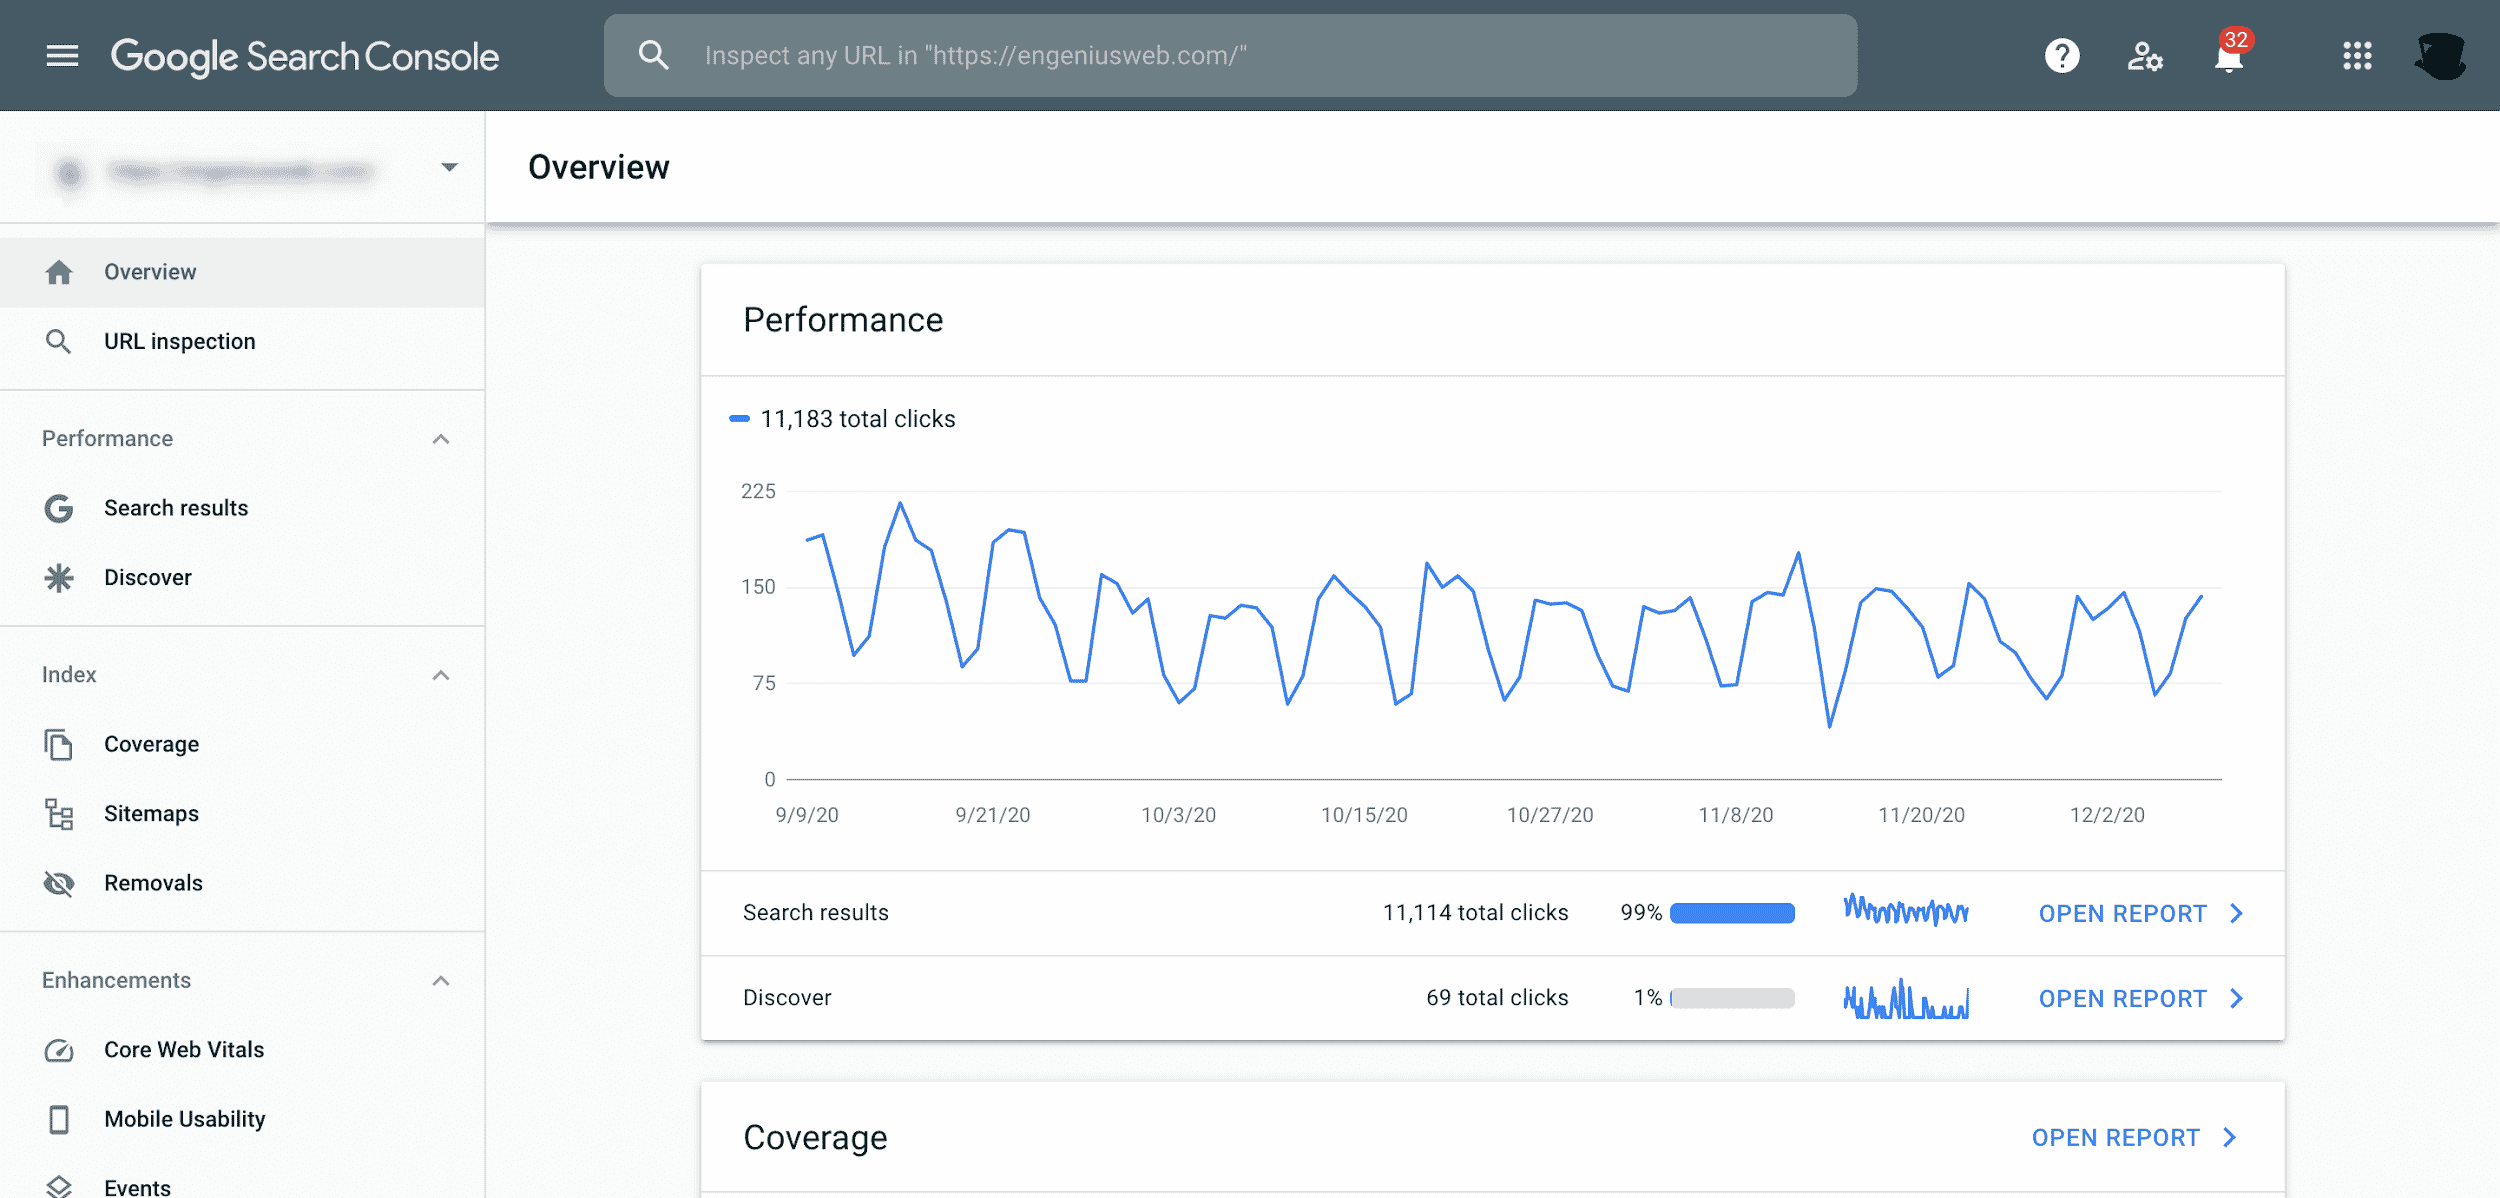This screenshot has height=1198, width=2500.
Task: Open the Removals tool
Action: coord(154,883)
